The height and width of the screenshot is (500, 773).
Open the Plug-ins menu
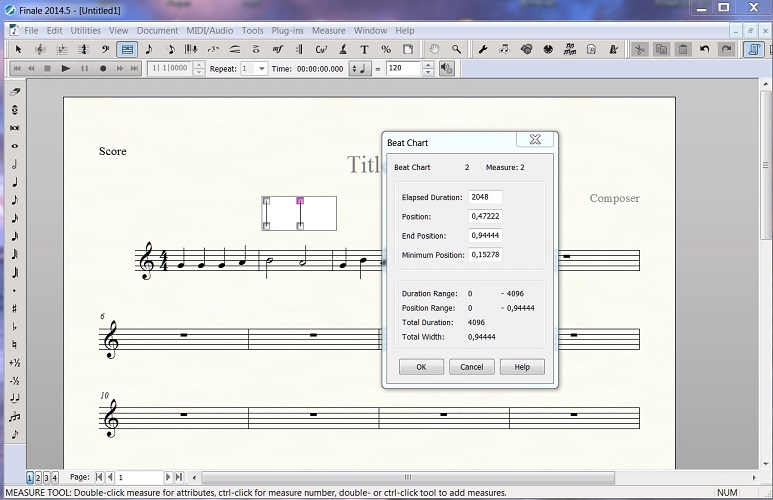pyautogui.click(x=288, y=30)
